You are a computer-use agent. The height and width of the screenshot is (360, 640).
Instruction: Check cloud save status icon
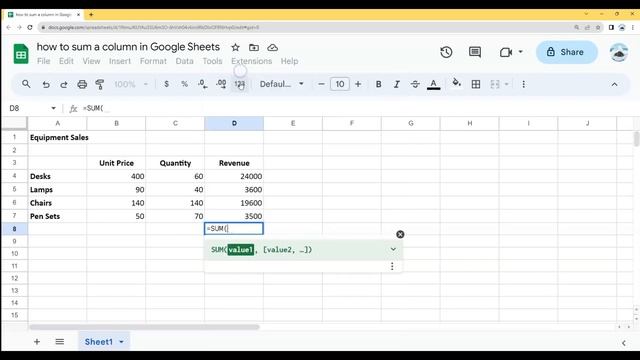(273, 47)
